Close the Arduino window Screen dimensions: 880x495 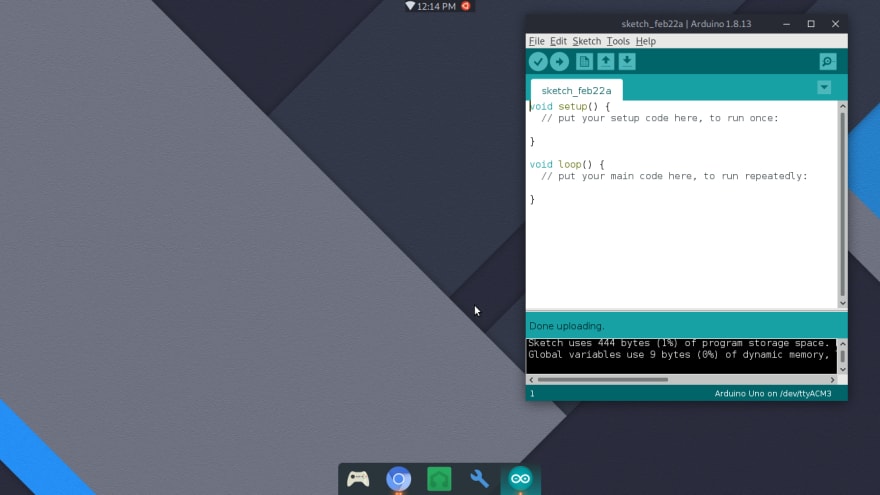click(836, 24)
